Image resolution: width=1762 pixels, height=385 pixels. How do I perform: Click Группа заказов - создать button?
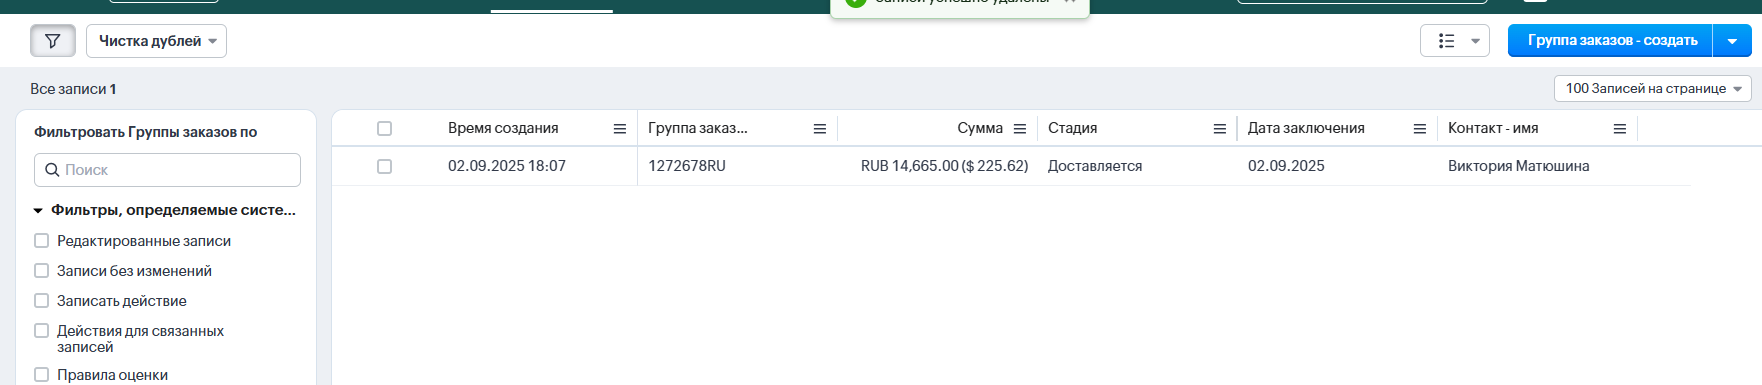1612,41
